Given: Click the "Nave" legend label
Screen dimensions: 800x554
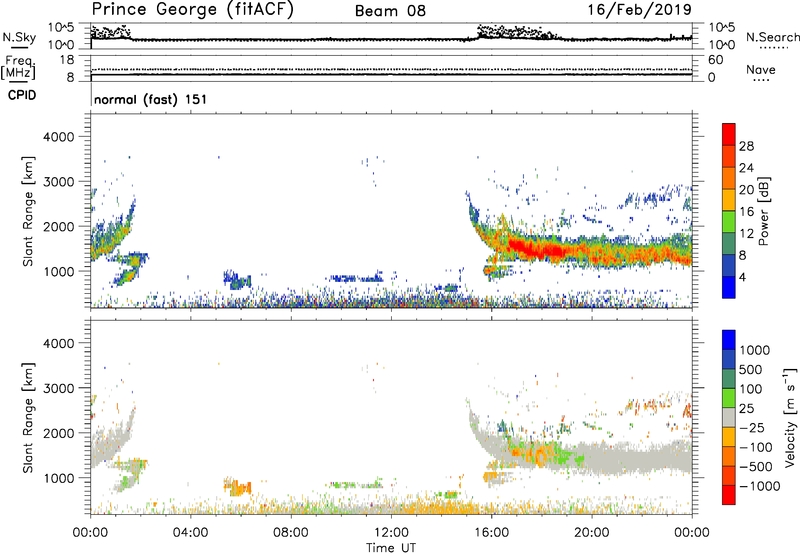Looking at the screenshot, I should pyautogui.click(x=761, y=69).
